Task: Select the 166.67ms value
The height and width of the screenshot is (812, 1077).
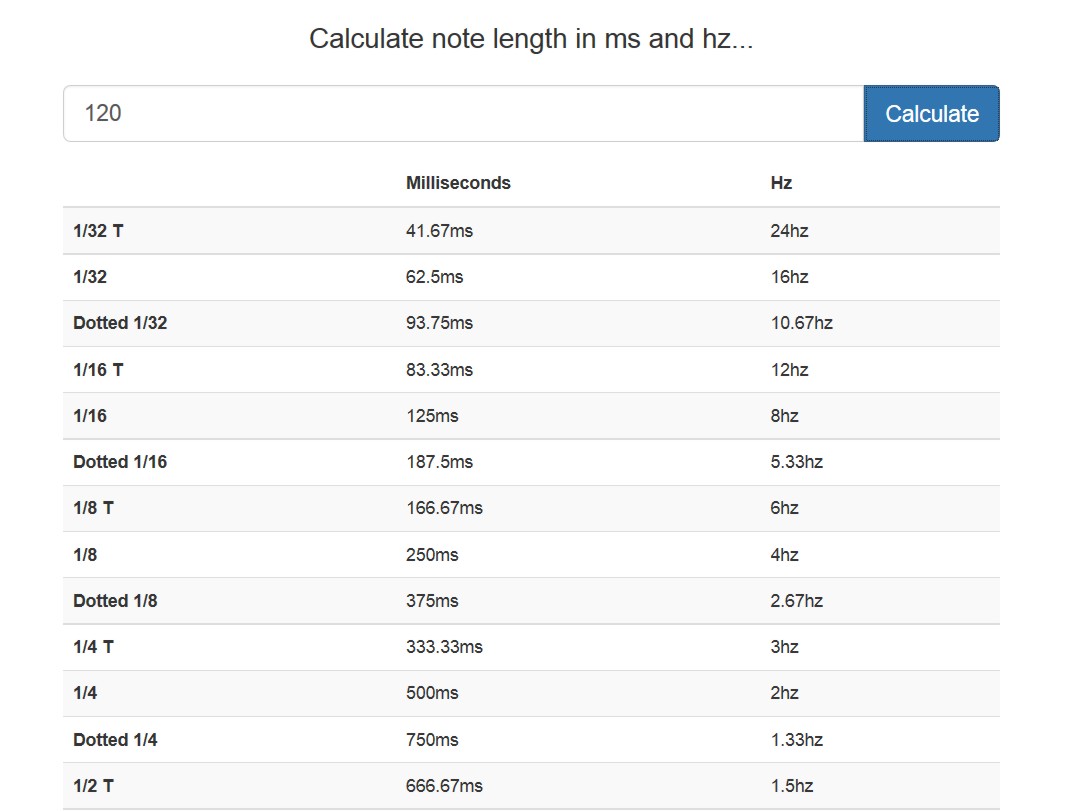Action: (444, 508)
